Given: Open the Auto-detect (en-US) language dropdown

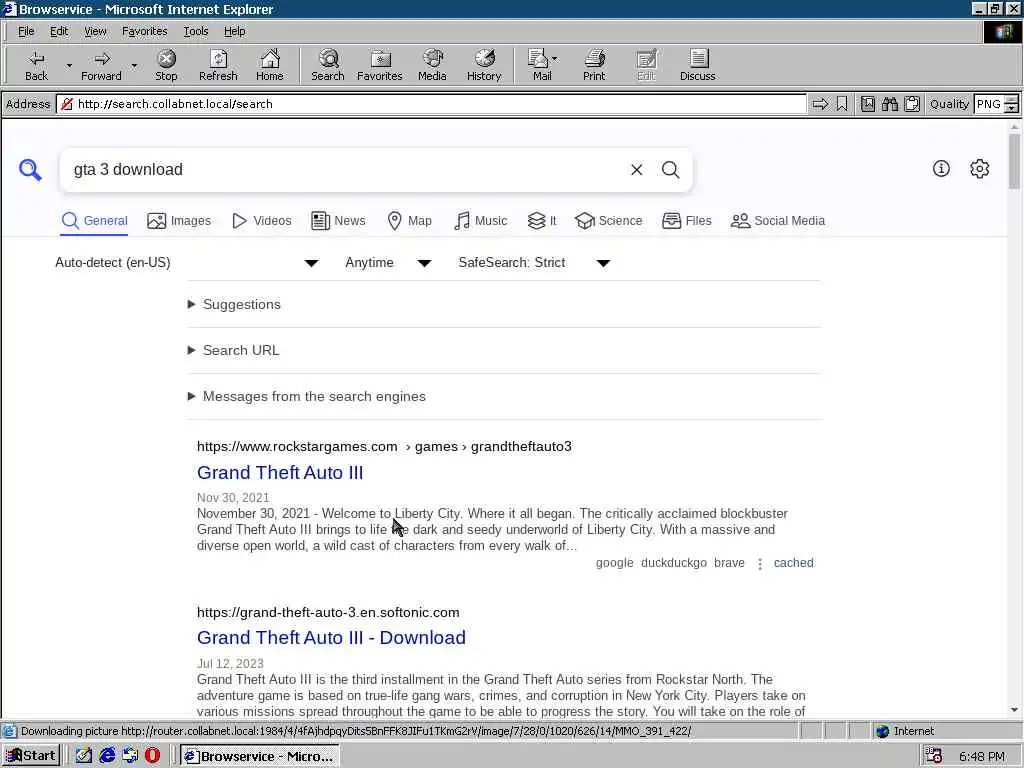Looking at the screenshot, I should [187, 263].
